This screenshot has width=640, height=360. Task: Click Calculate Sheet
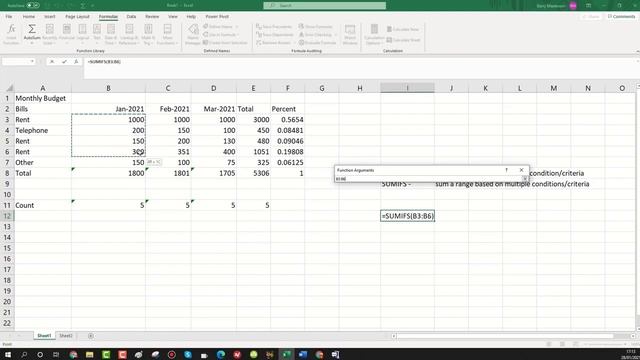click(403, 40)
